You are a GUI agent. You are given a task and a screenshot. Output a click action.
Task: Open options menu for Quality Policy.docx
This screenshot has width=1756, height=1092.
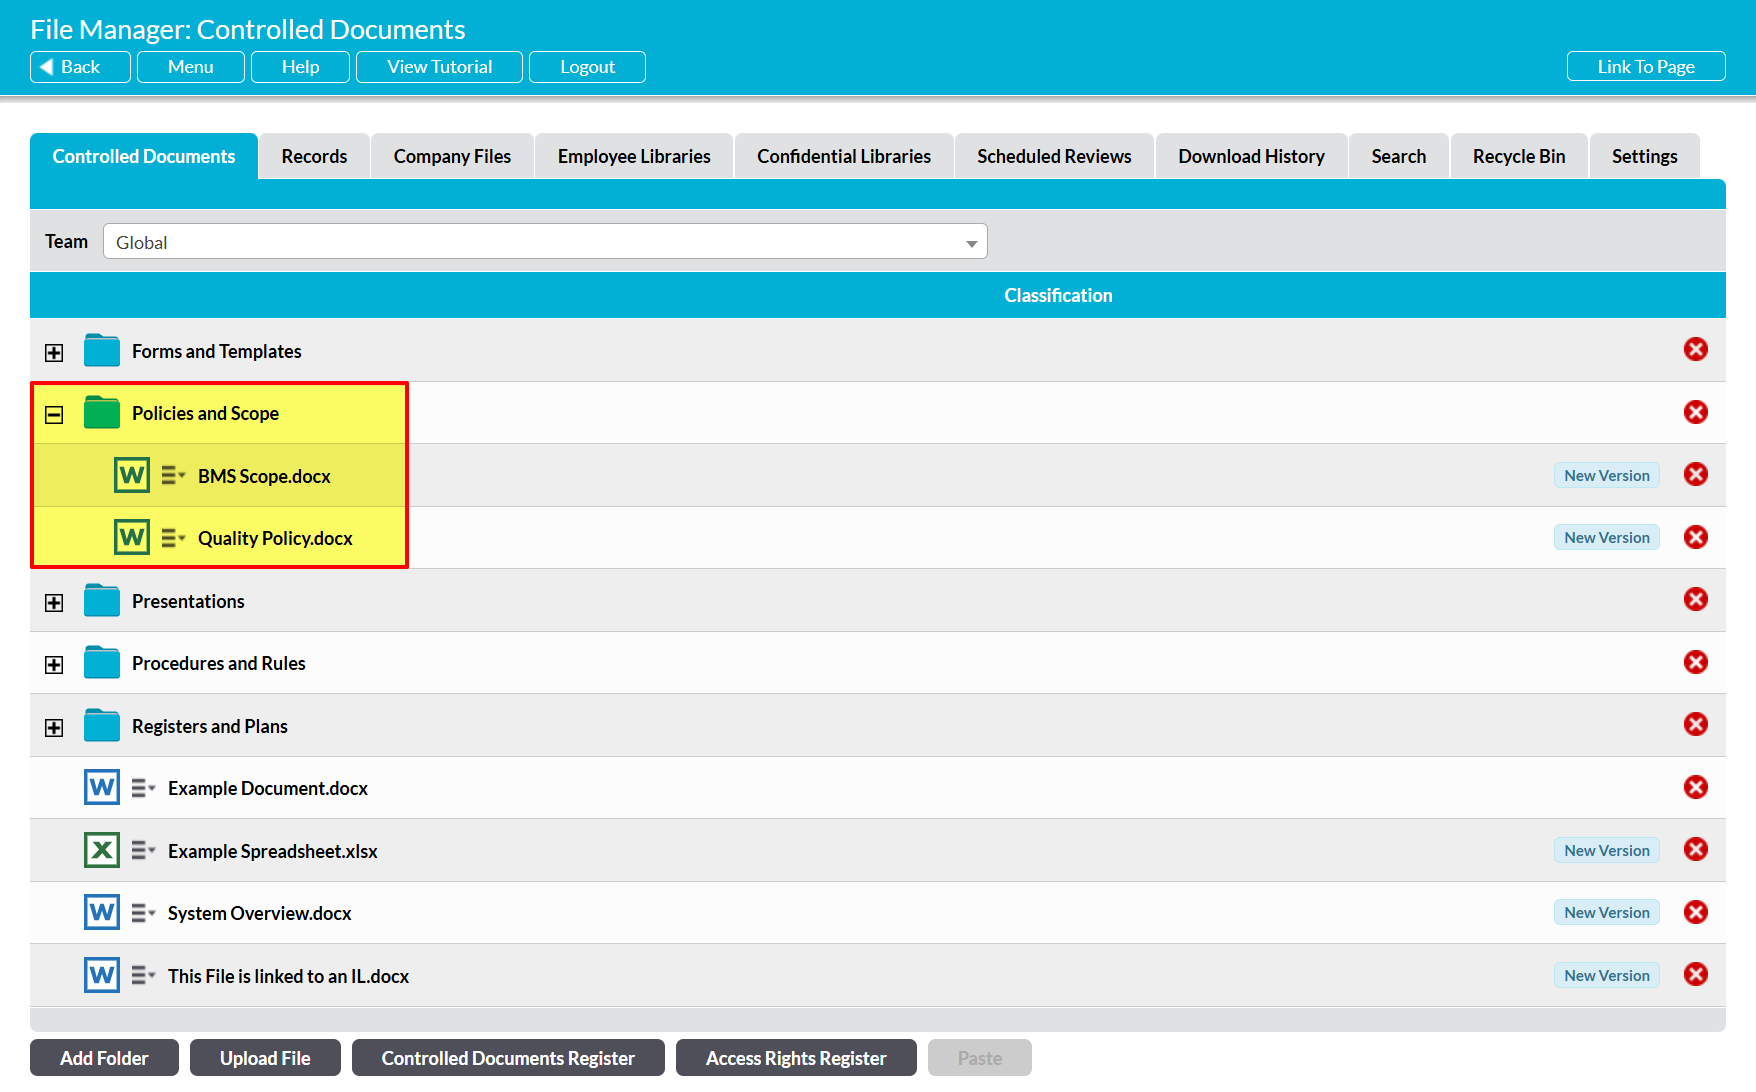pos(173,539)
